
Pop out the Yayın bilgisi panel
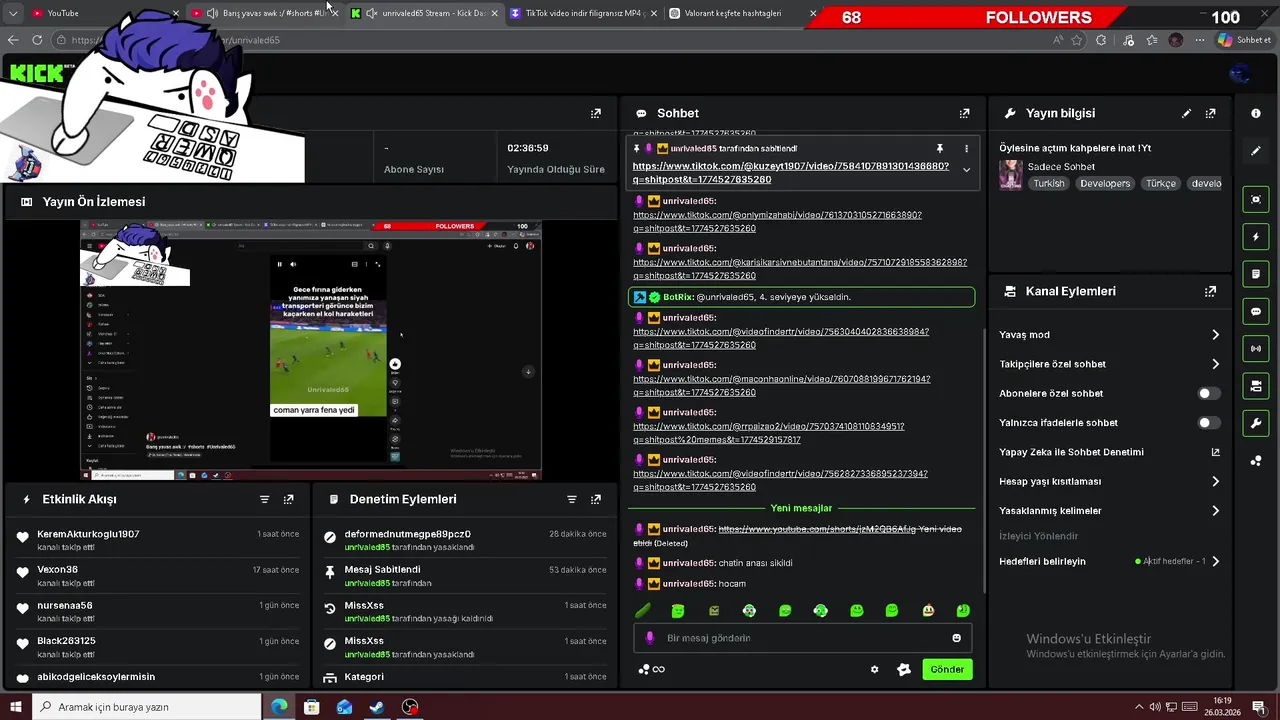(x=1210, y=113)
